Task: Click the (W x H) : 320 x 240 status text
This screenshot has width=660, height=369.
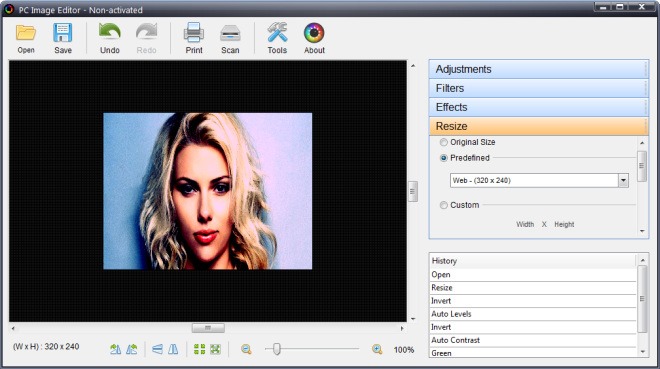Action: click(x=46, y=347)
